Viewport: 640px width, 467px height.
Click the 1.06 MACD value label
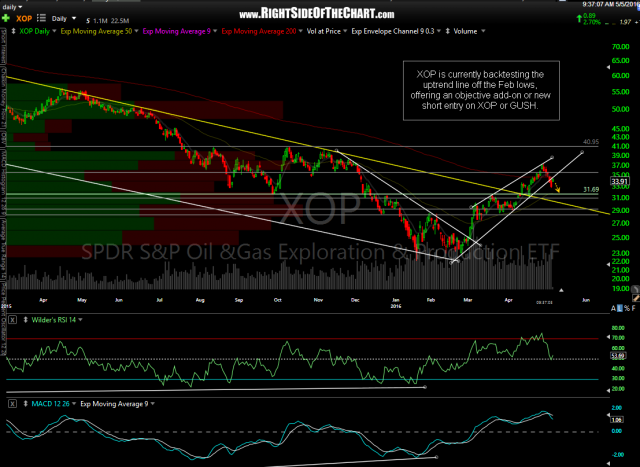point(617,419)
